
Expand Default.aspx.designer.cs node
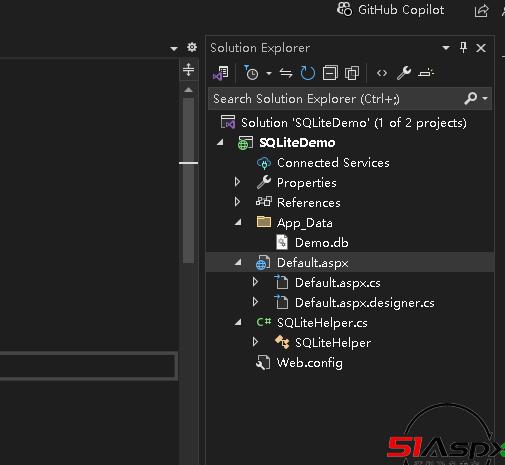(255, 302)
